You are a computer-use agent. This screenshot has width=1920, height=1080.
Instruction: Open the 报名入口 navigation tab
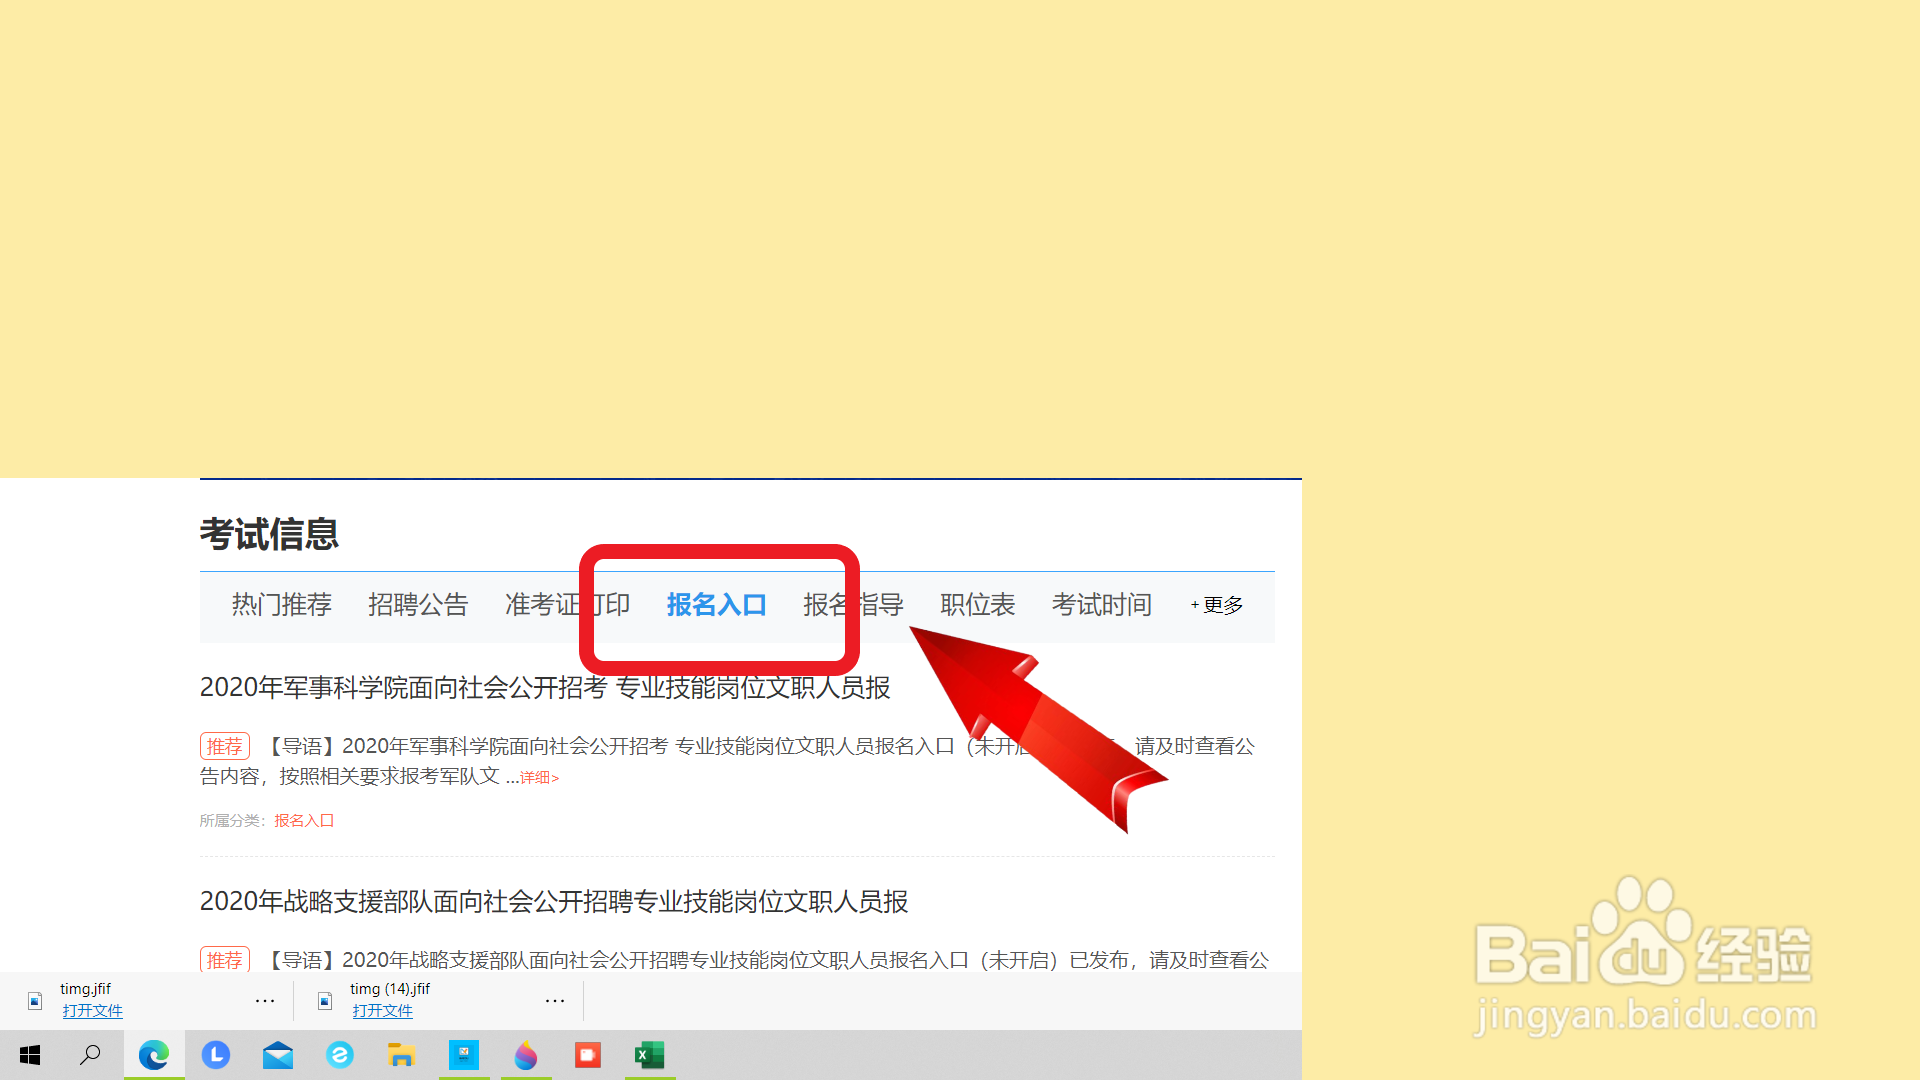click(716, 604)
